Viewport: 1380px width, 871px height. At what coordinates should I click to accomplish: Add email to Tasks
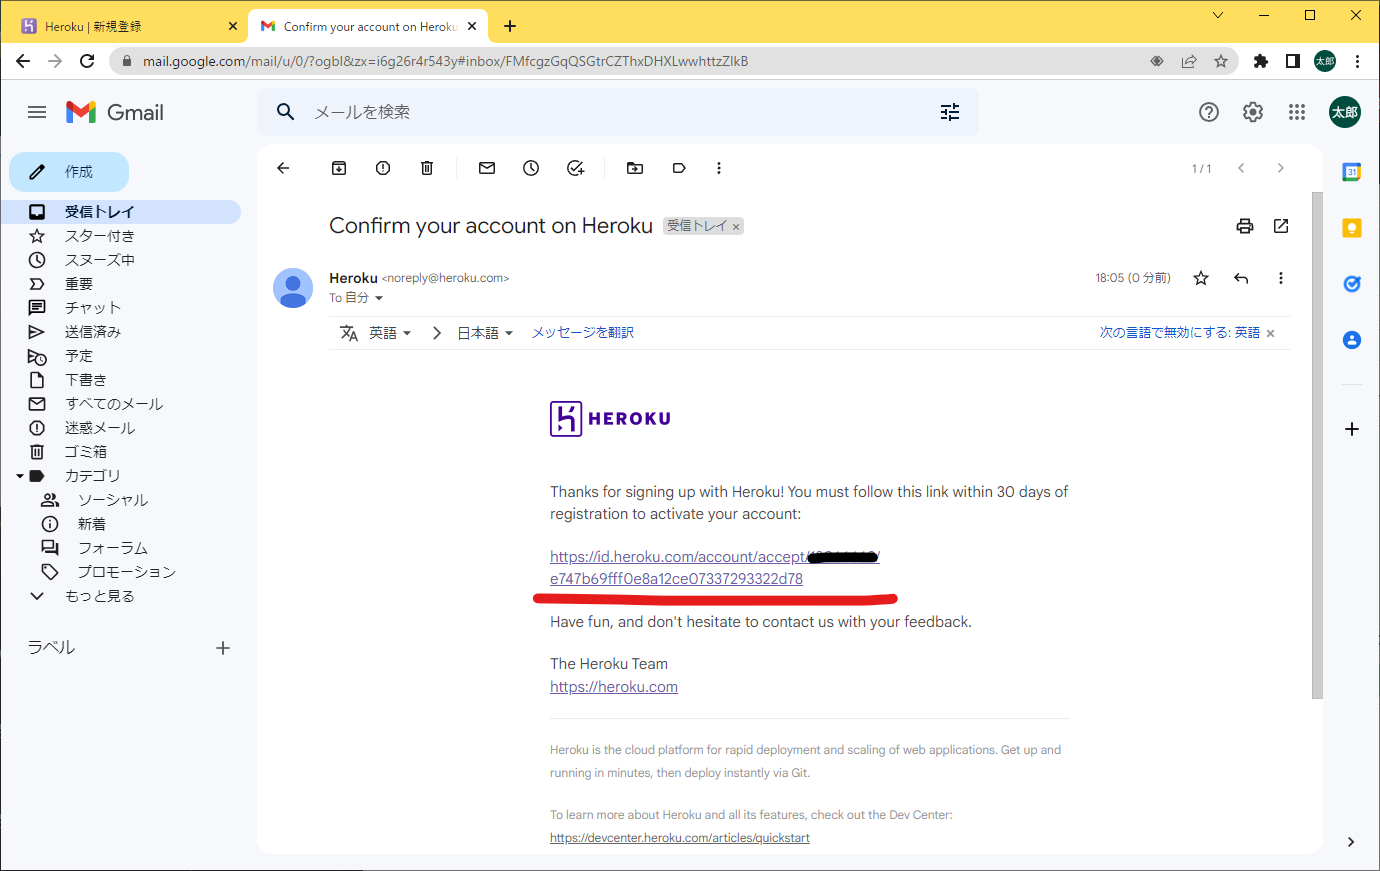click(575, 168)
